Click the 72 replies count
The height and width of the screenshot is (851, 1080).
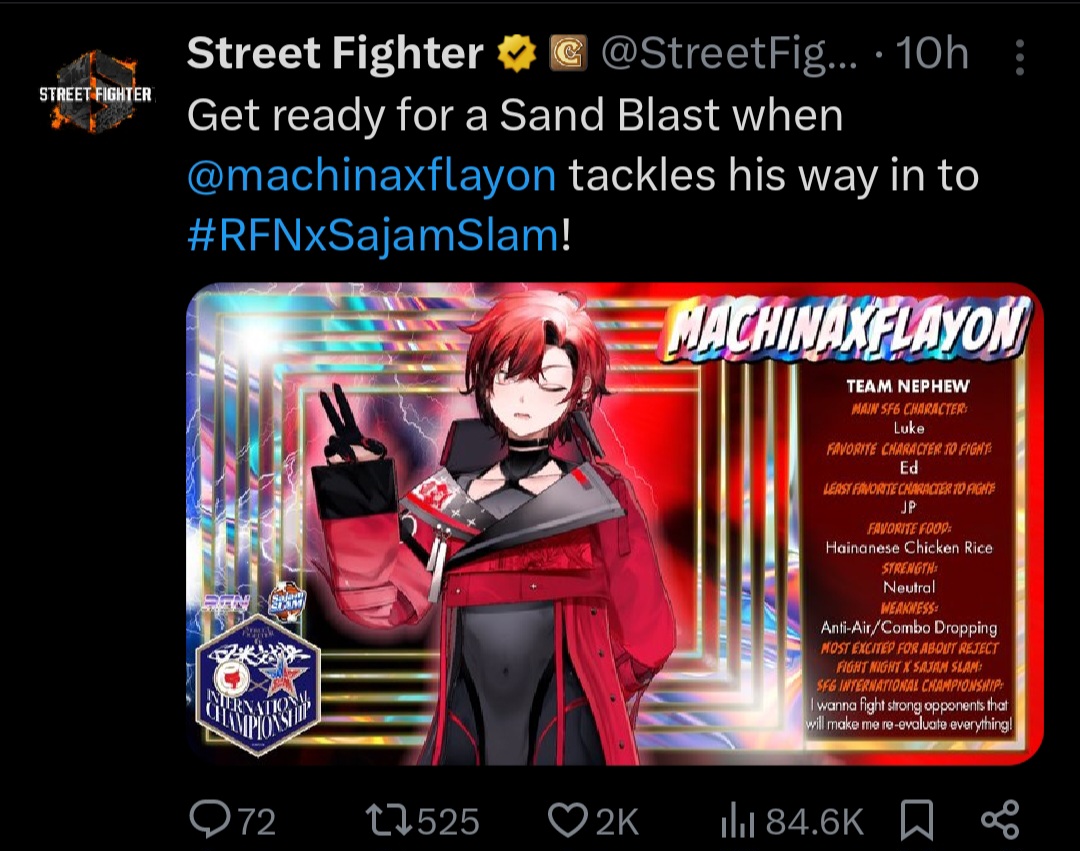coord(257,822)
